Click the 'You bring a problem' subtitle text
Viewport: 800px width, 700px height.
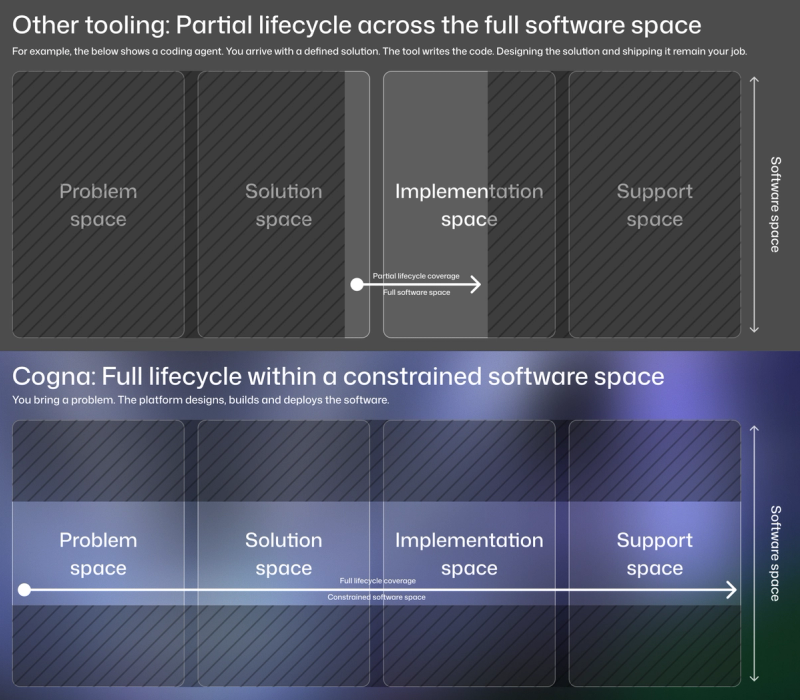pyautogui.click(x=201, y=400)
